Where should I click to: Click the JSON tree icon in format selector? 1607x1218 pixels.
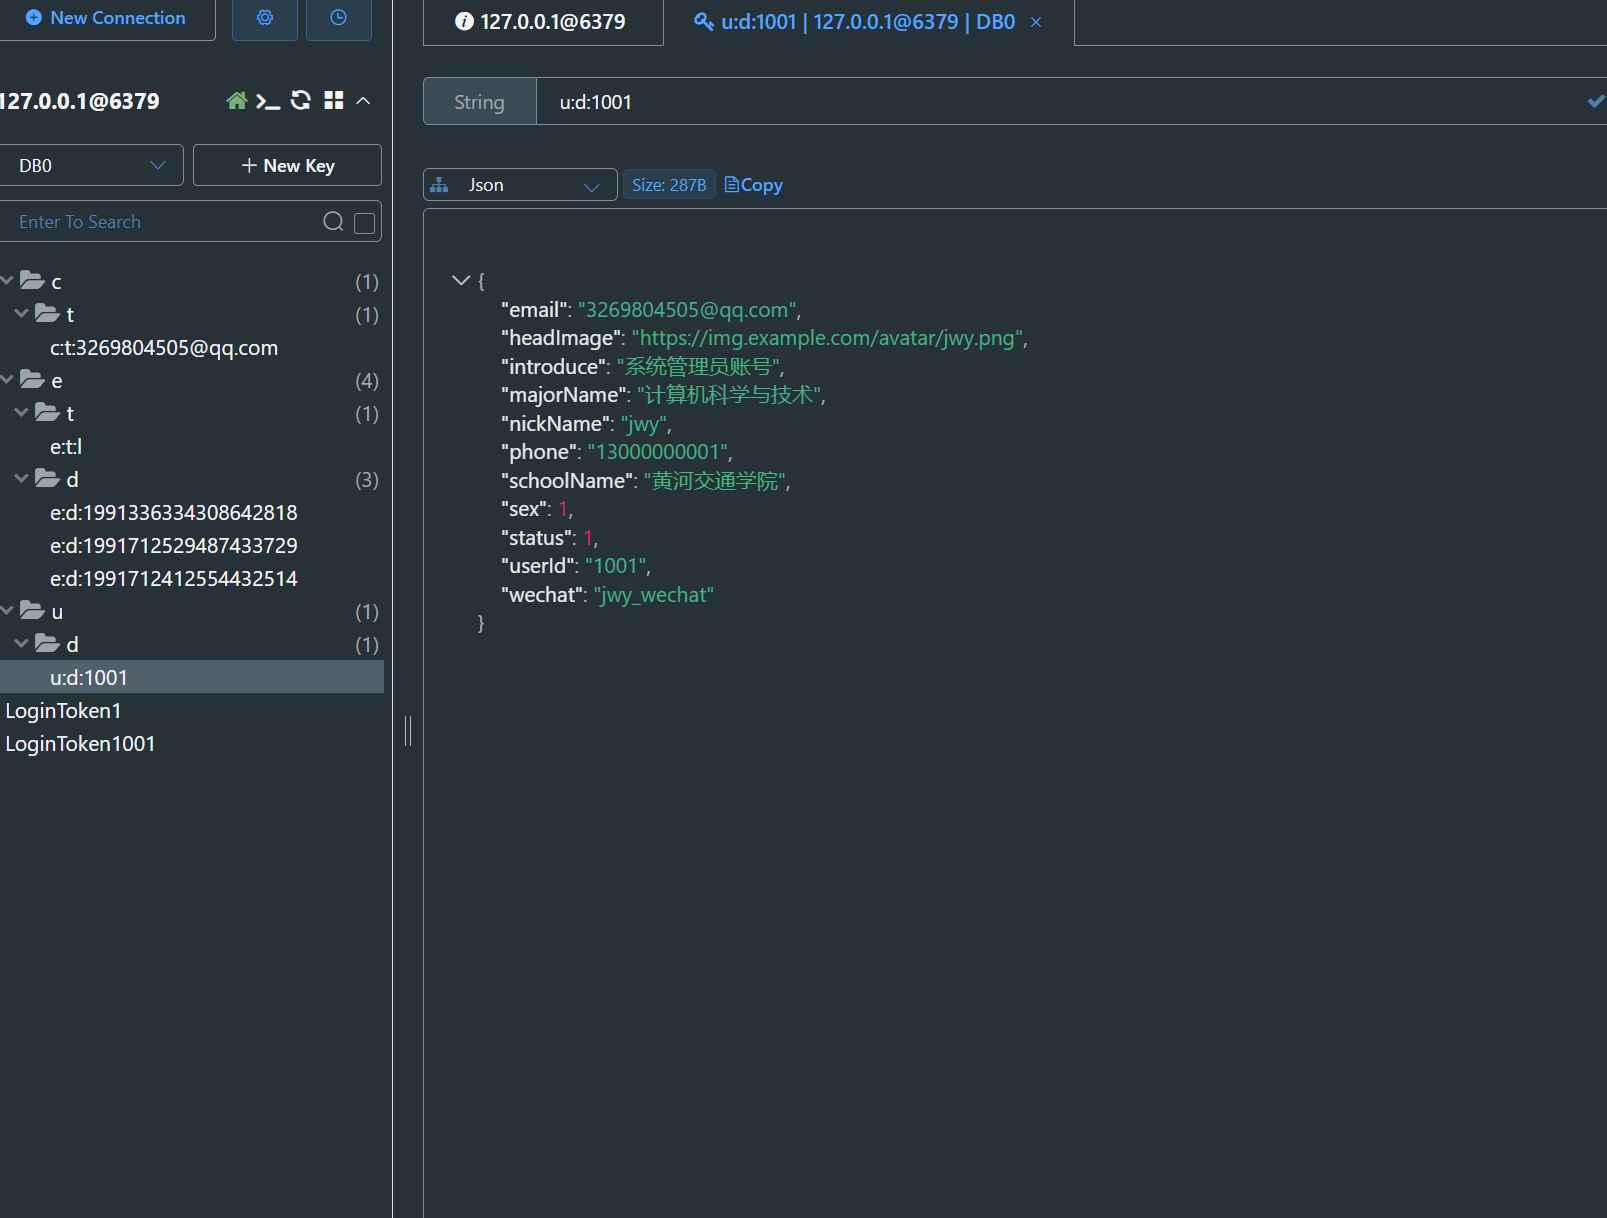pyautogui.click(x=440, y=185)
